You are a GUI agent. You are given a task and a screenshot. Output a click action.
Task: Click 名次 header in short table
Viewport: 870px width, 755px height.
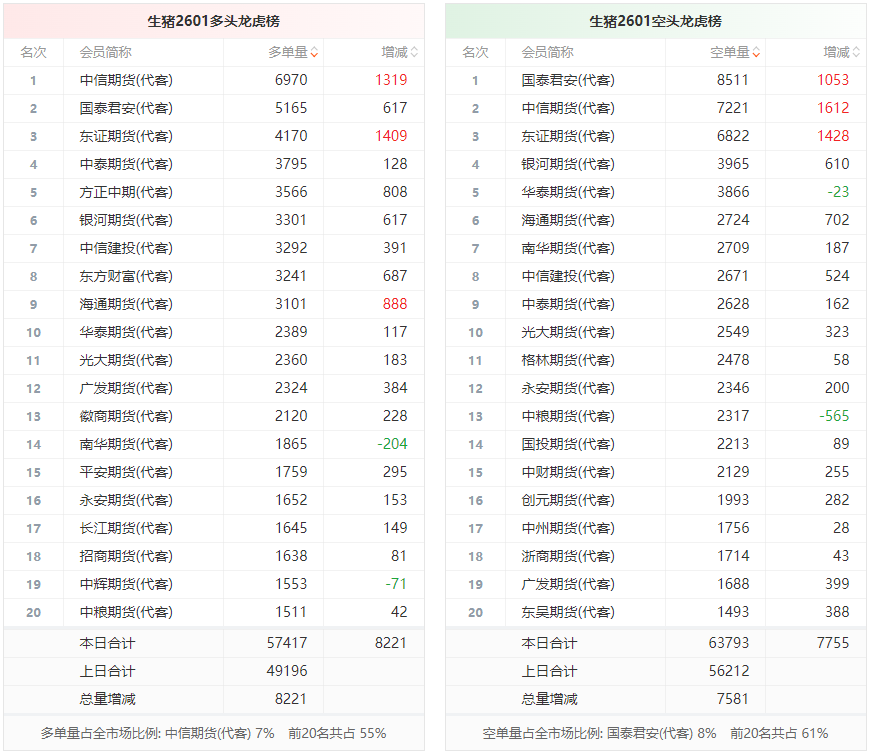tap(476, 53)
